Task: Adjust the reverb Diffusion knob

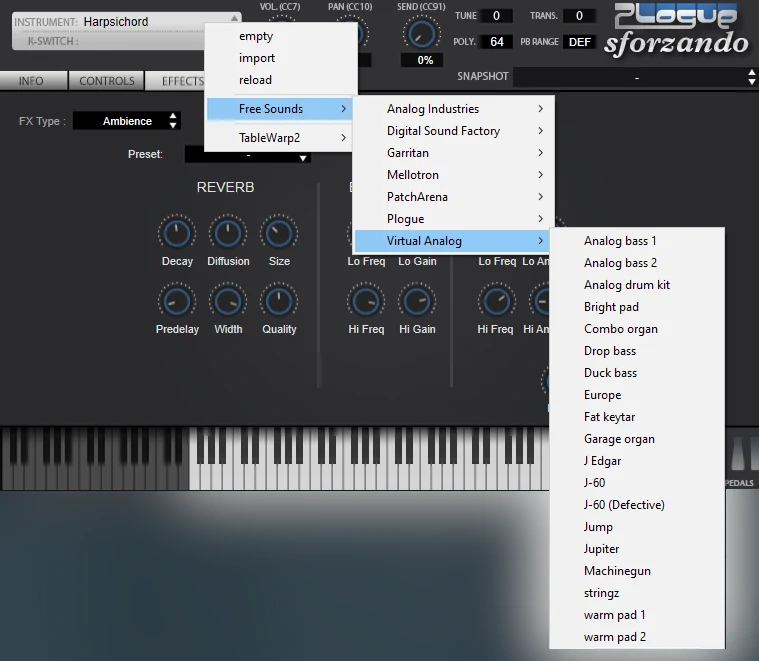Action: click(x=228, y=234)
